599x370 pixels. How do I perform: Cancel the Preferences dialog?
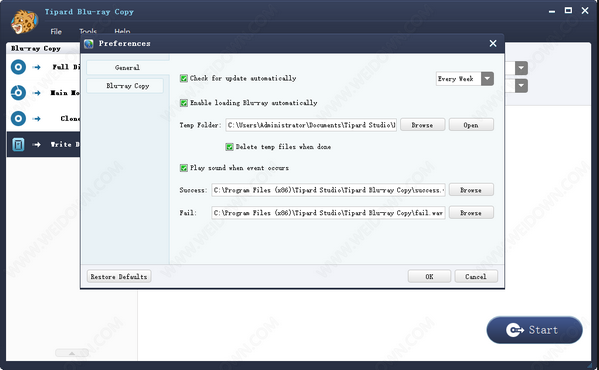(x=476, y=276)
